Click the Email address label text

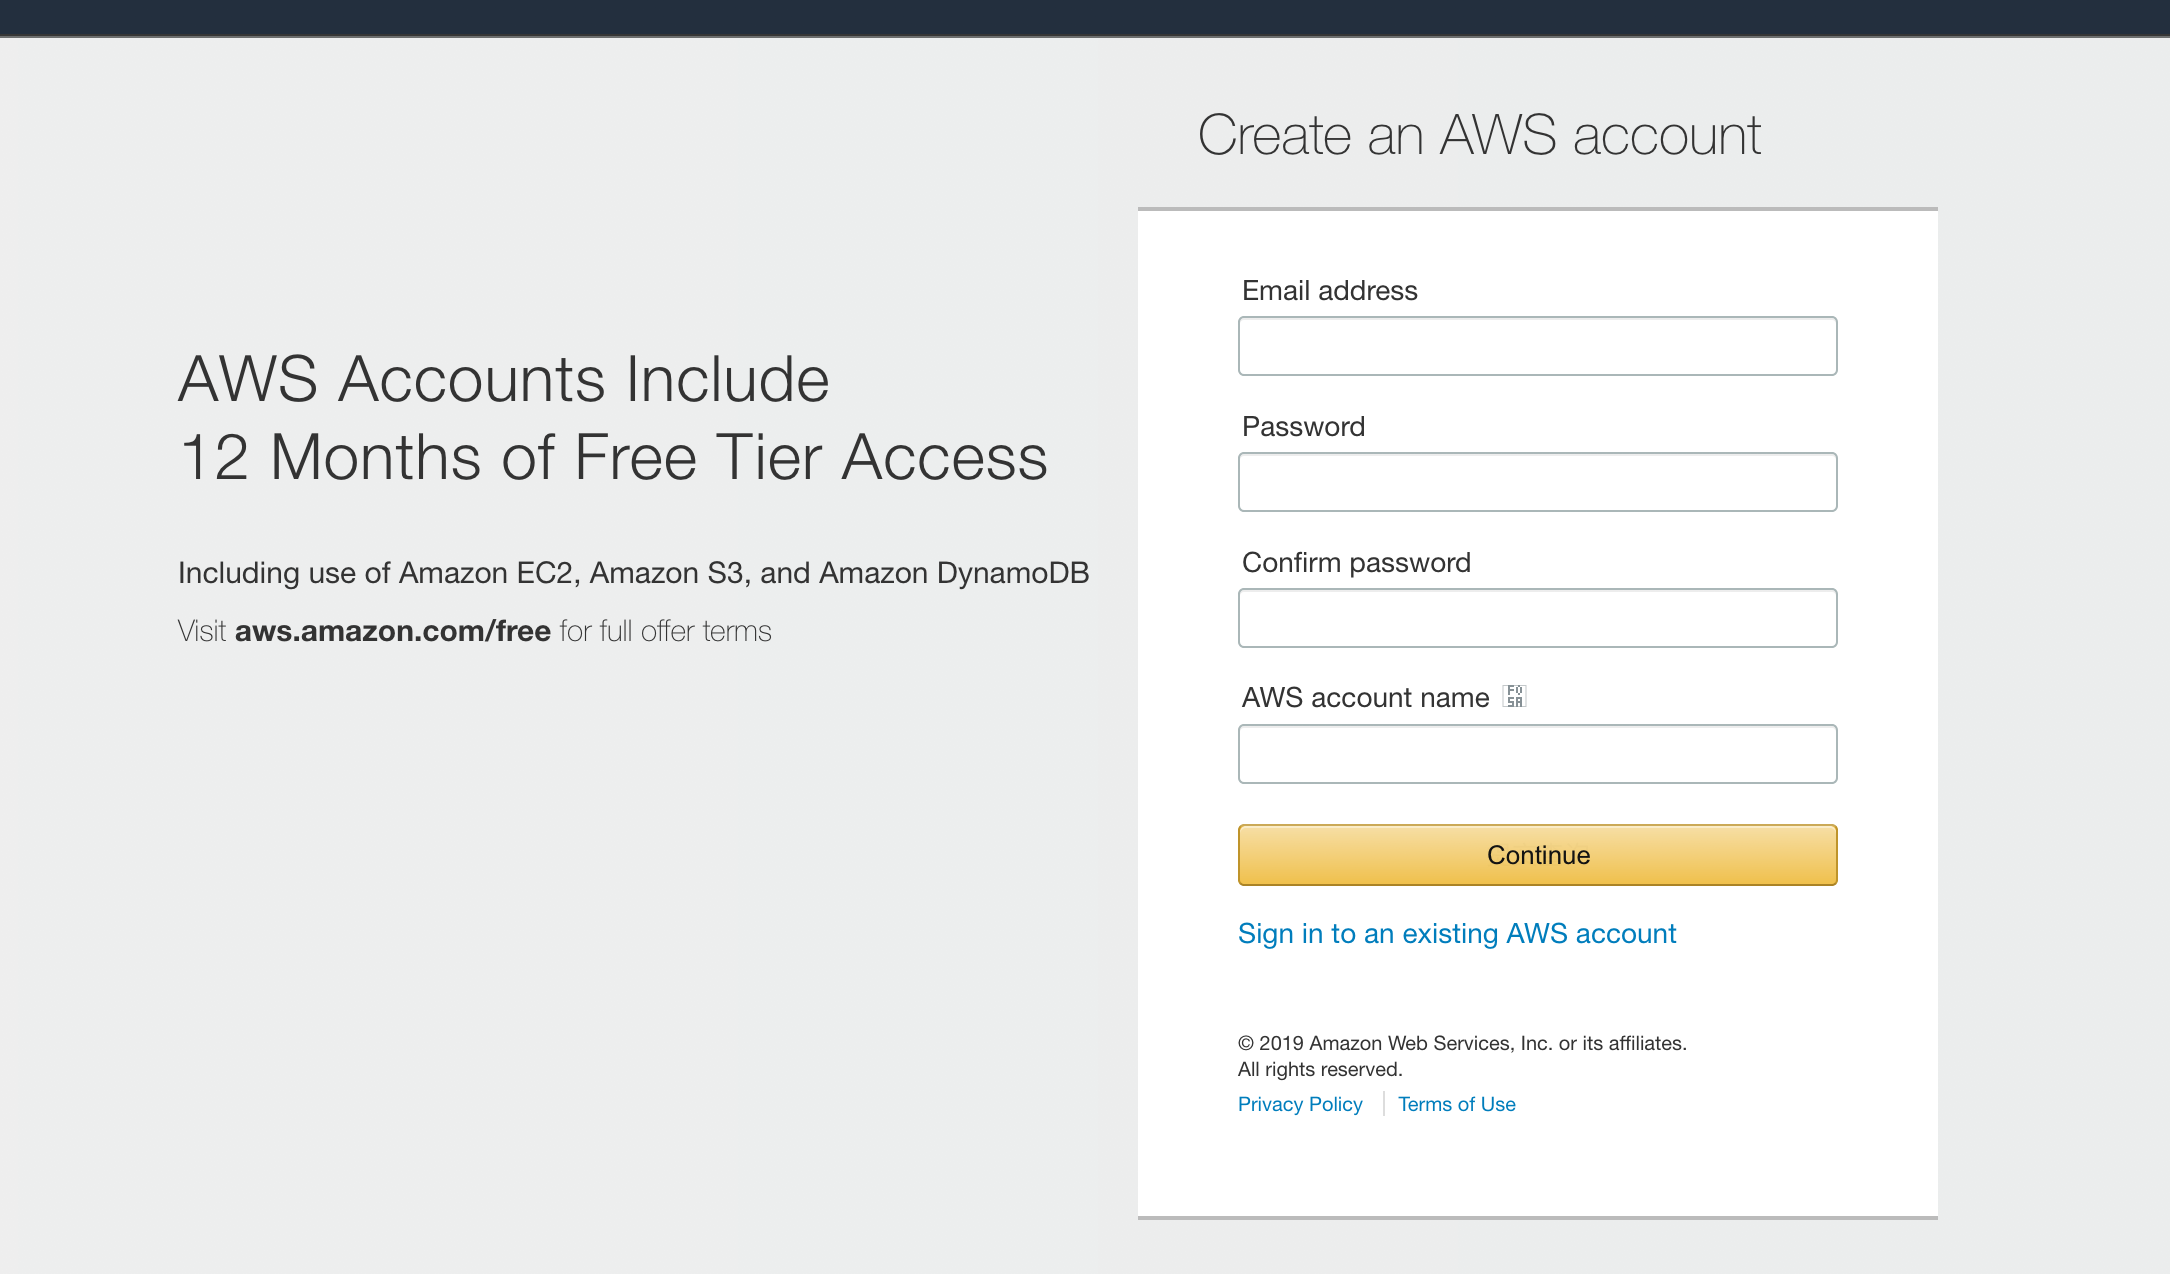pos(1329,291)
